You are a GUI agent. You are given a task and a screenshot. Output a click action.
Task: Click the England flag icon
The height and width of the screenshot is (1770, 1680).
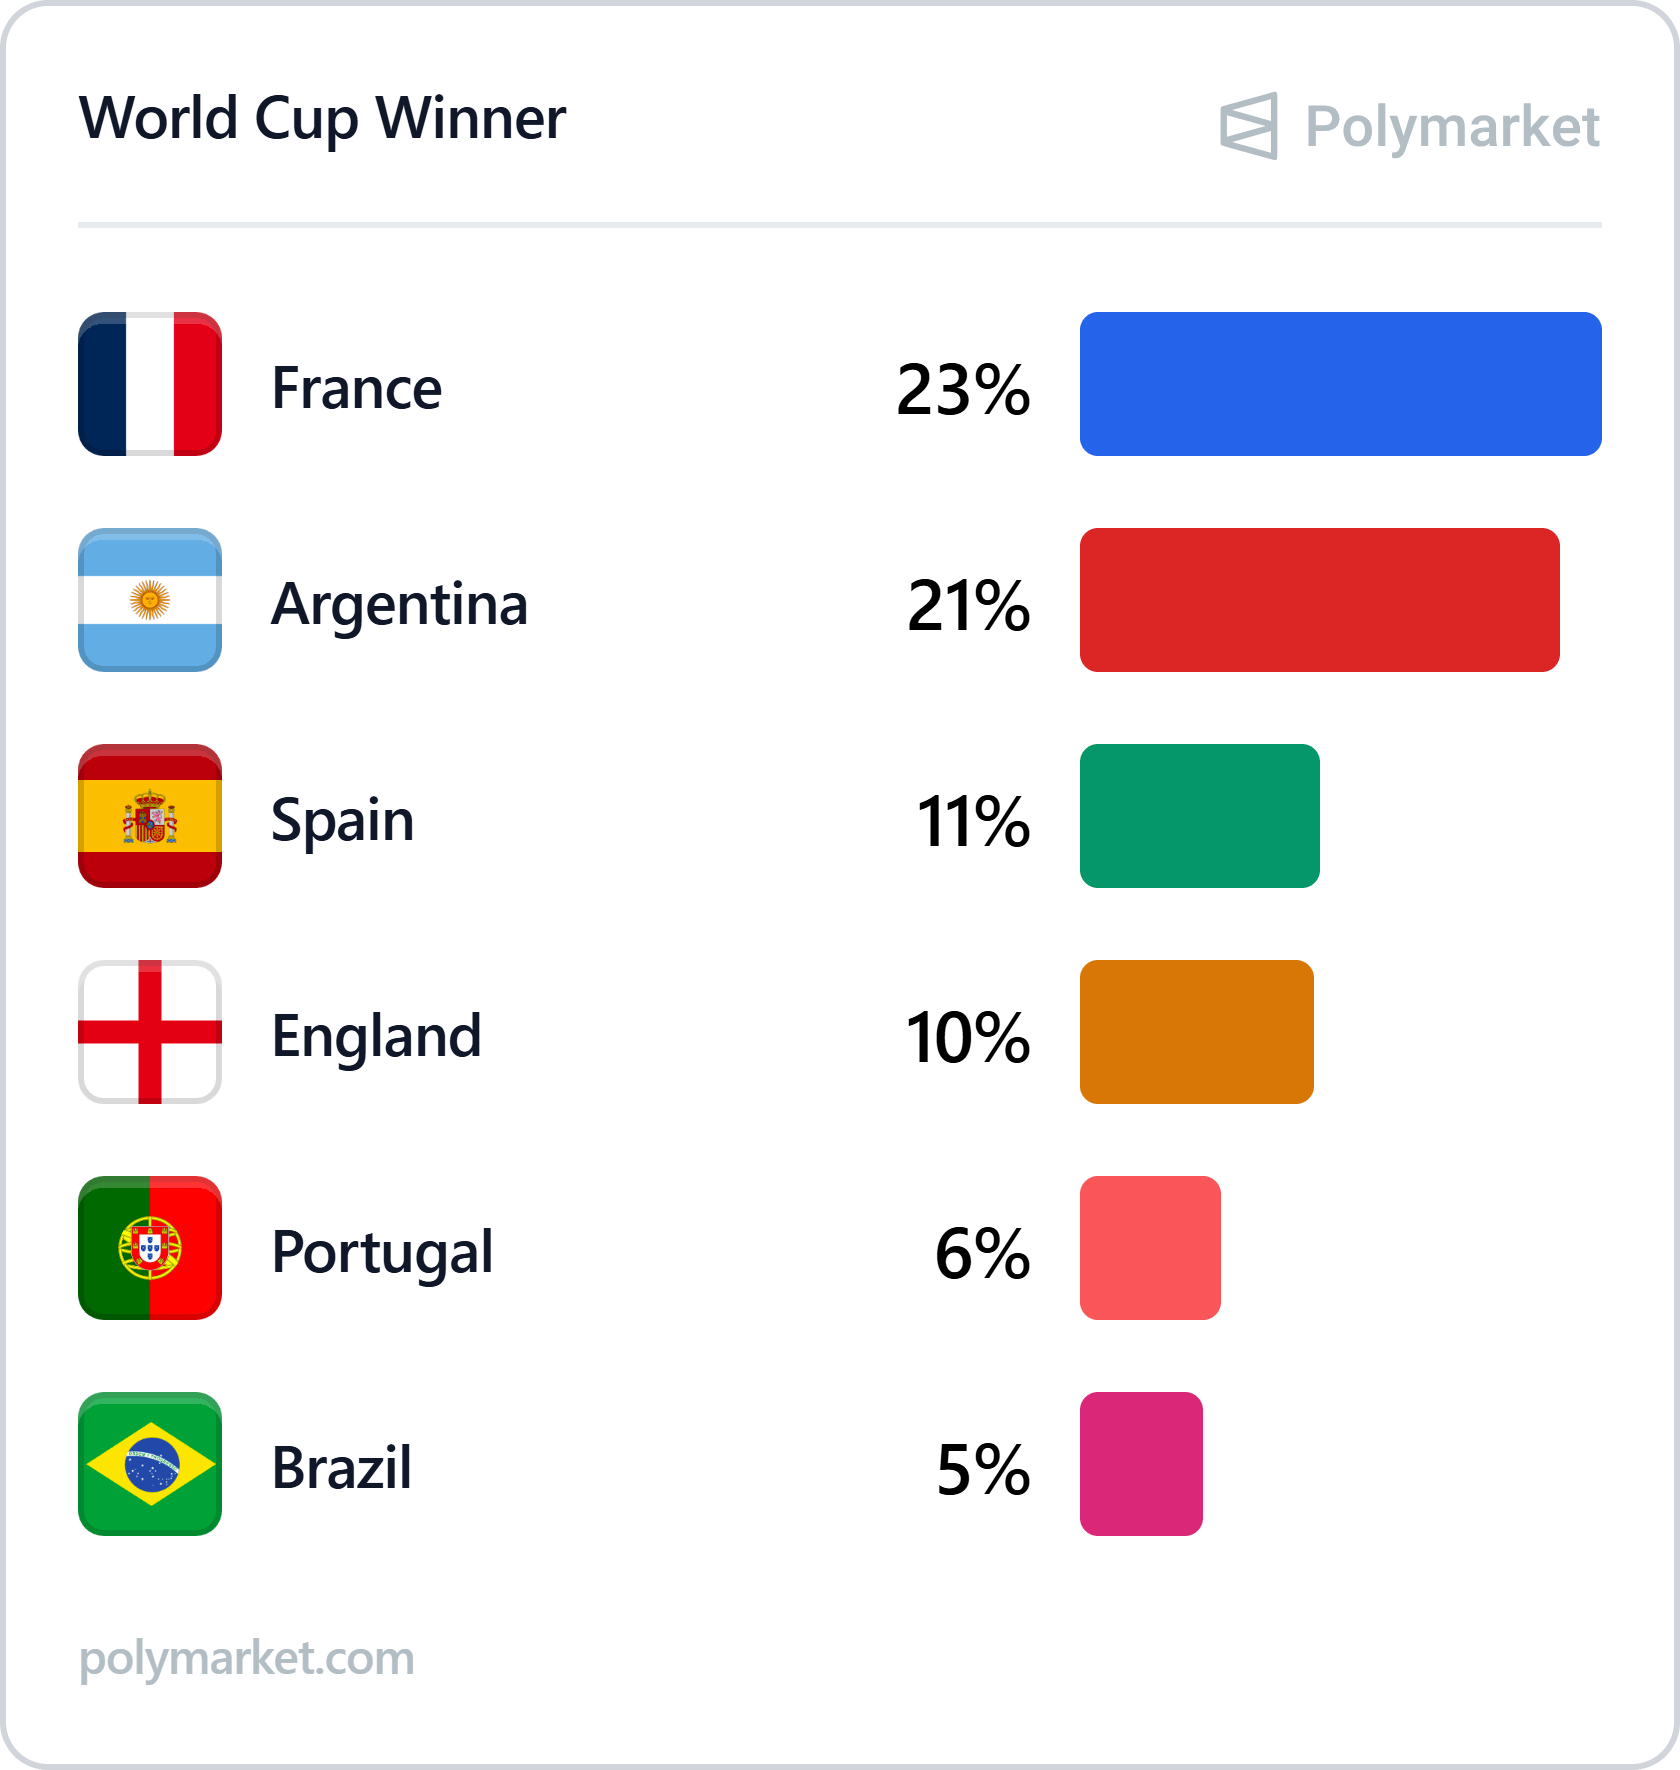tap(150, 1032)
